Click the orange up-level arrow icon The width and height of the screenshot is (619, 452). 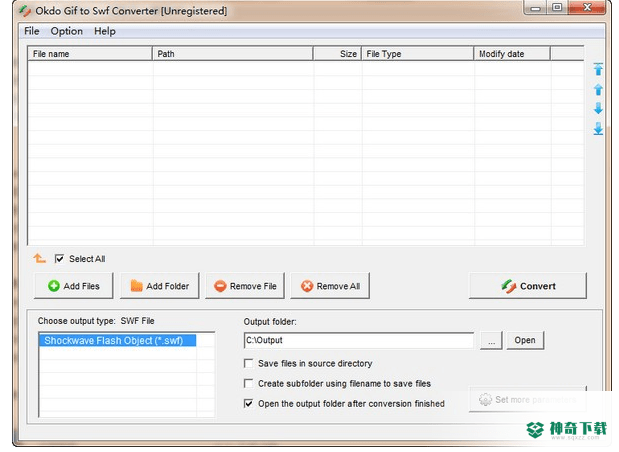pyautogui.click(x=39, y=259)
